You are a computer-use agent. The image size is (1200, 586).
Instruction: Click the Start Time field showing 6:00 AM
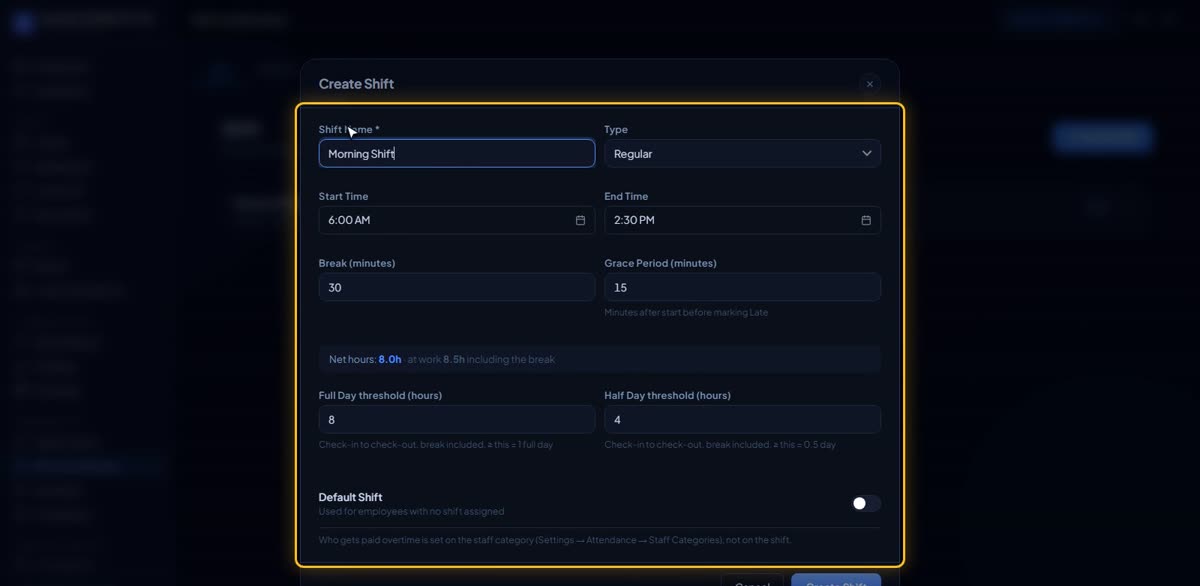(457, 220)
